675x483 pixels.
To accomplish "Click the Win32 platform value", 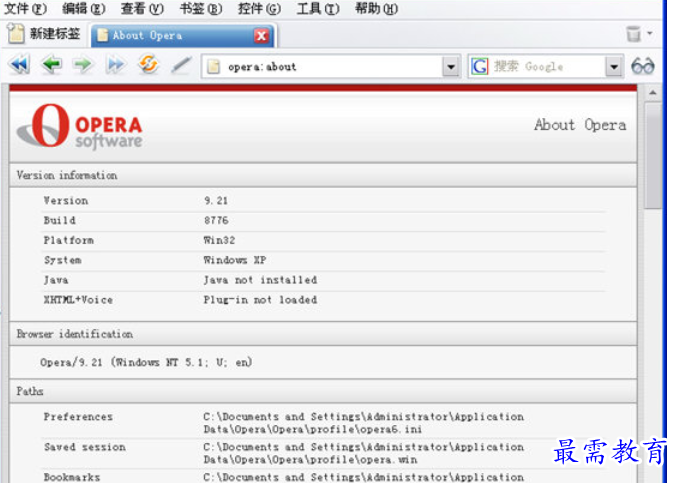I will [220, 240].
